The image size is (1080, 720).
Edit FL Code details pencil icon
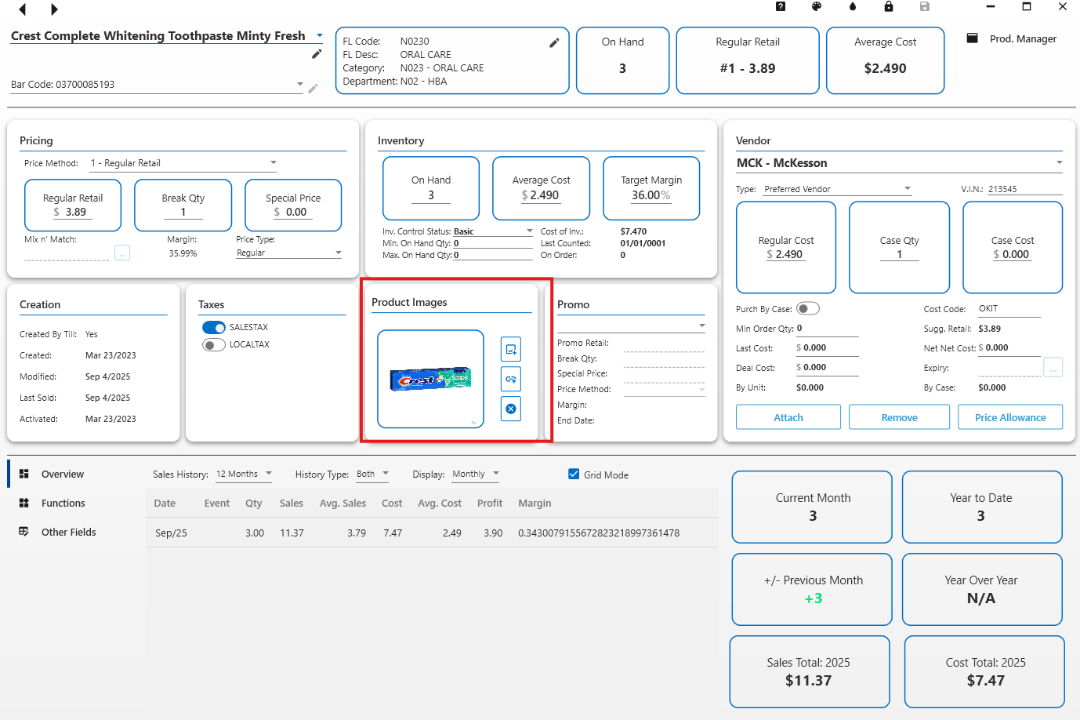[x=554, y=43]
